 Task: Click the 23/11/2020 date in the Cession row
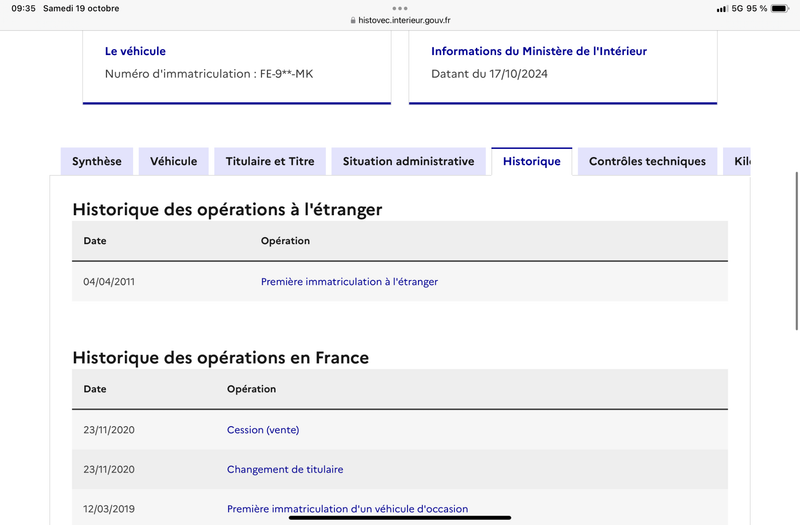pos(109,430)
